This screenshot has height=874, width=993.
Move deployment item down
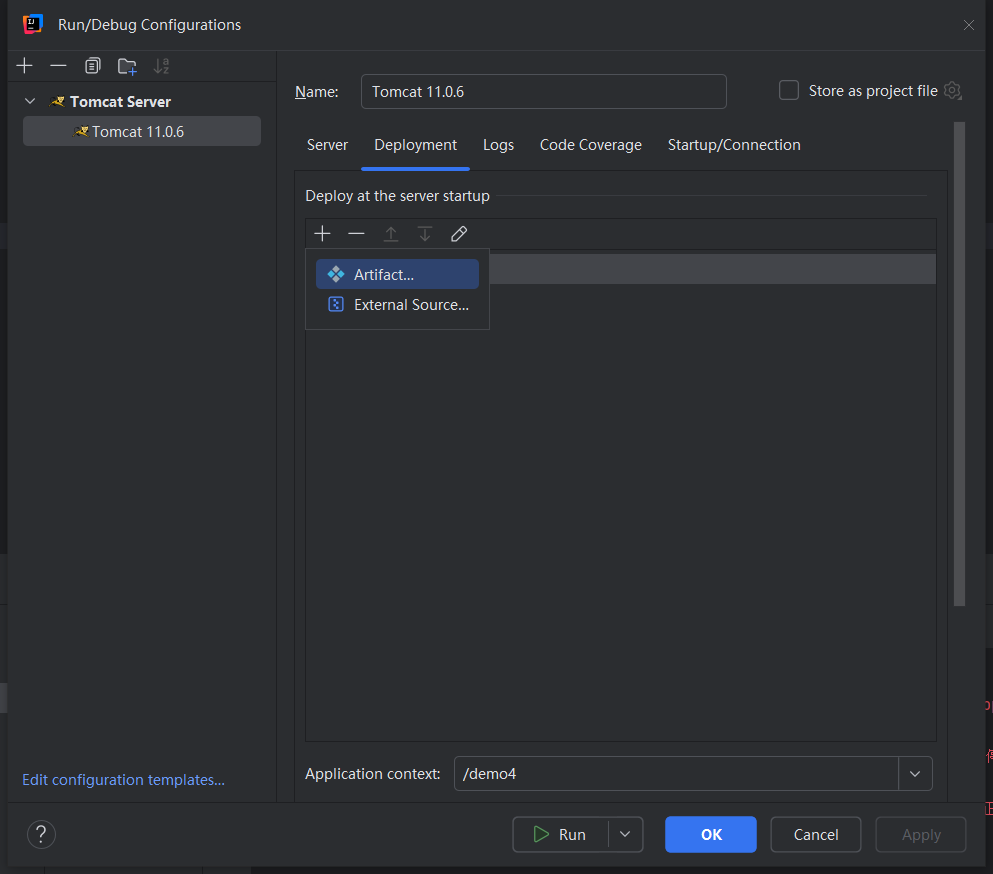pyautogui.click(x=425, y=234)
